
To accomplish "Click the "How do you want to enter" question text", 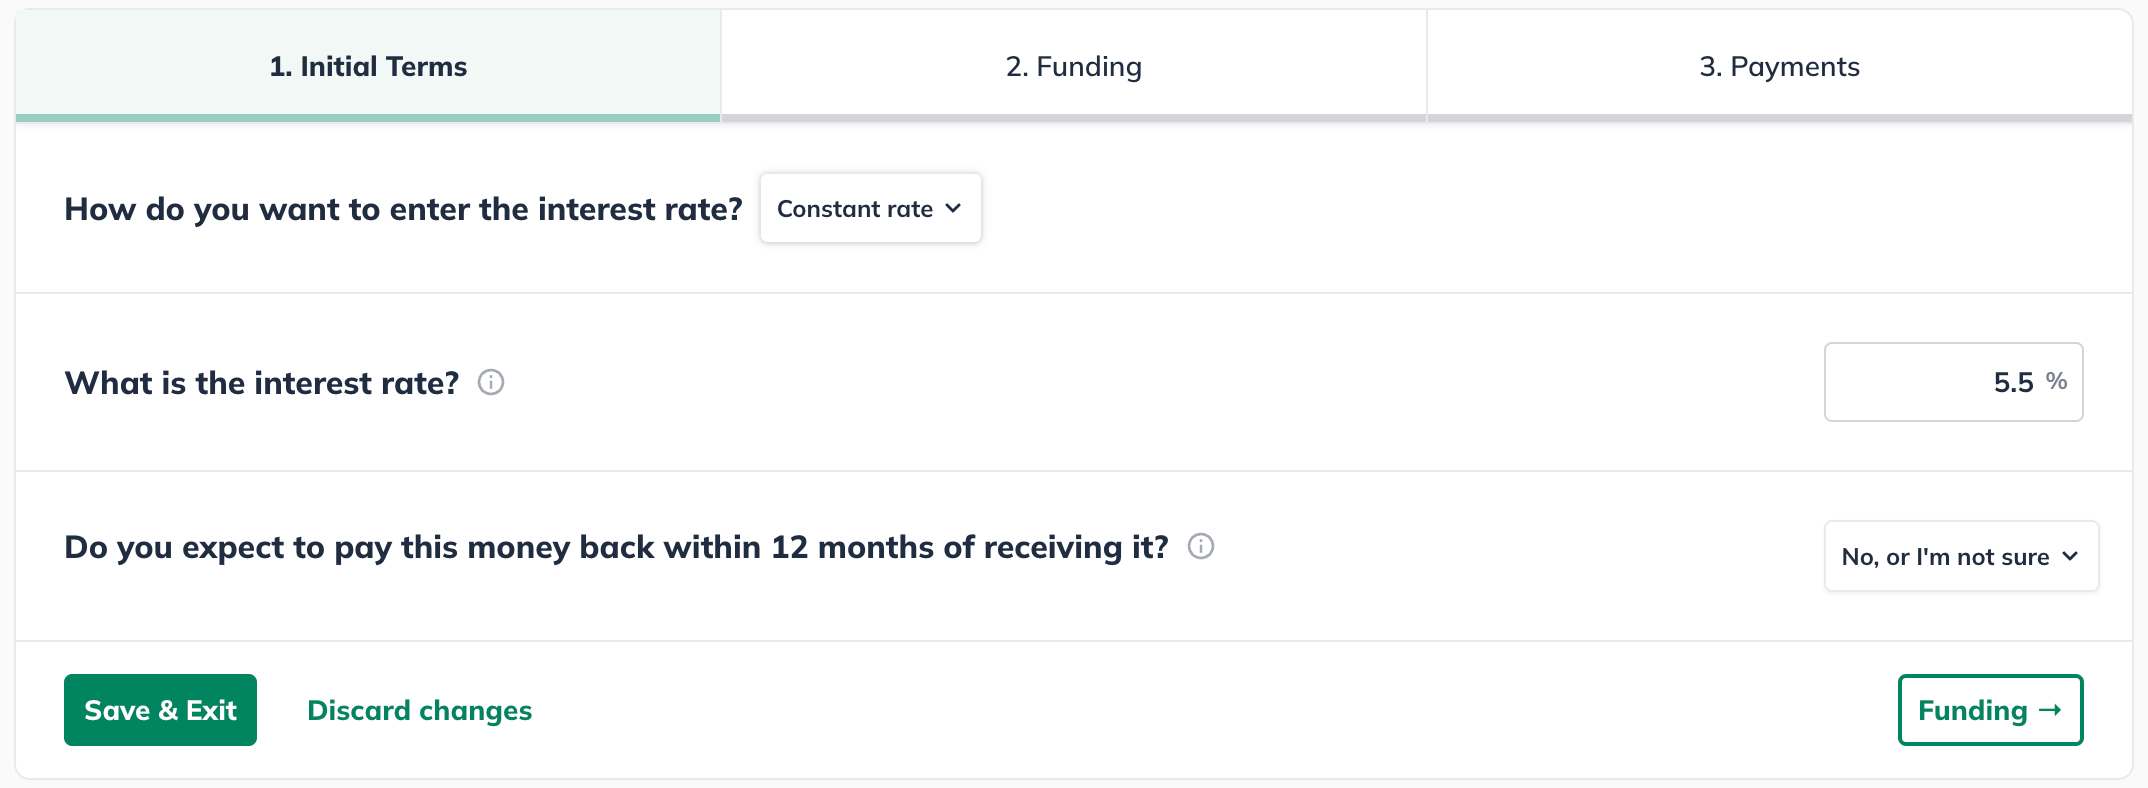I will (x=403, y=209).
